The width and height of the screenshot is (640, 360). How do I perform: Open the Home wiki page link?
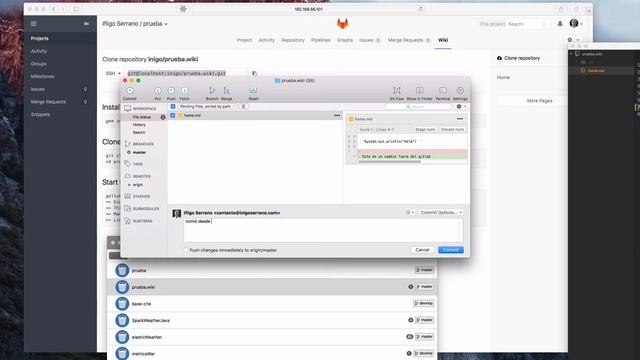[x=503, y=77]
